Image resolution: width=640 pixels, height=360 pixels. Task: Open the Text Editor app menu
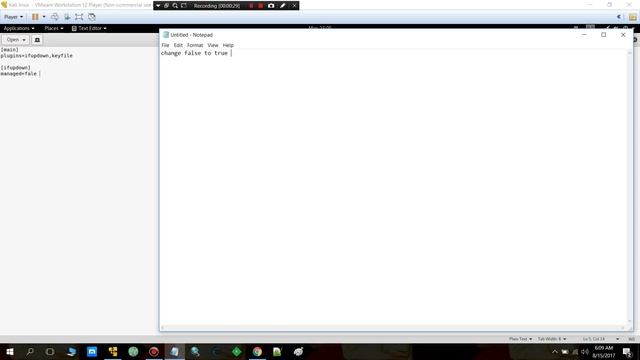pyautogui.click(x=89, y=28)
